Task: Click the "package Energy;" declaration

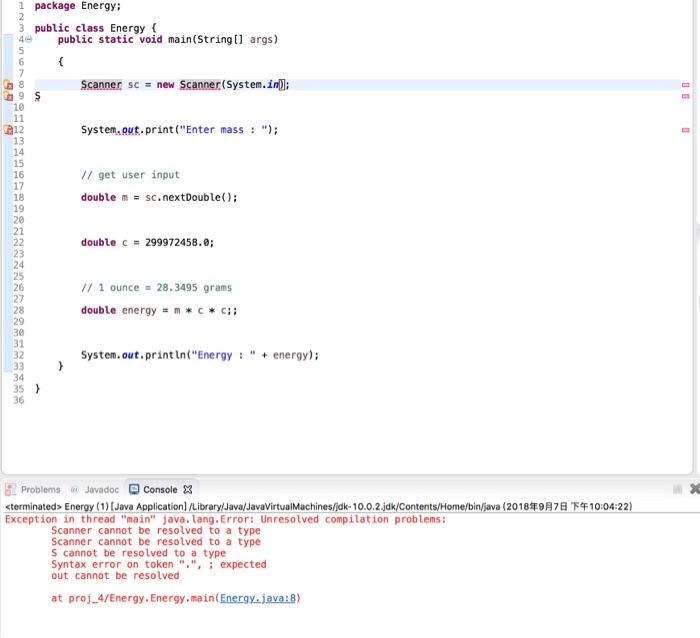Action: click(78, 6)
